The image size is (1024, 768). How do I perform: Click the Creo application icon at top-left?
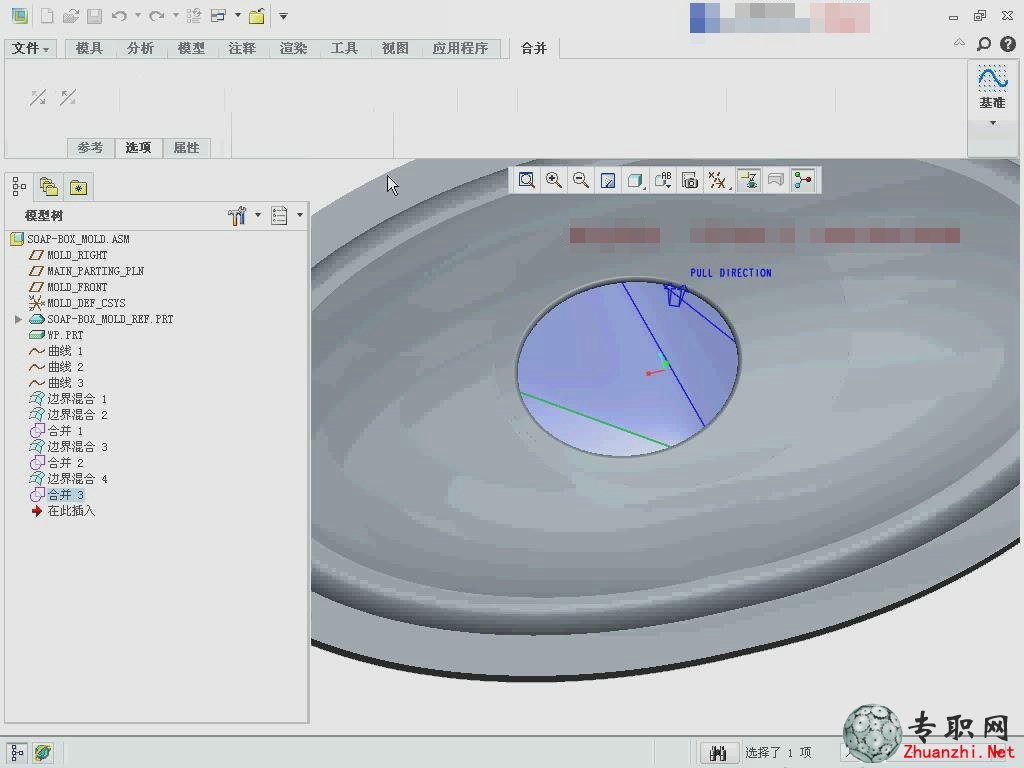point(20,16)
